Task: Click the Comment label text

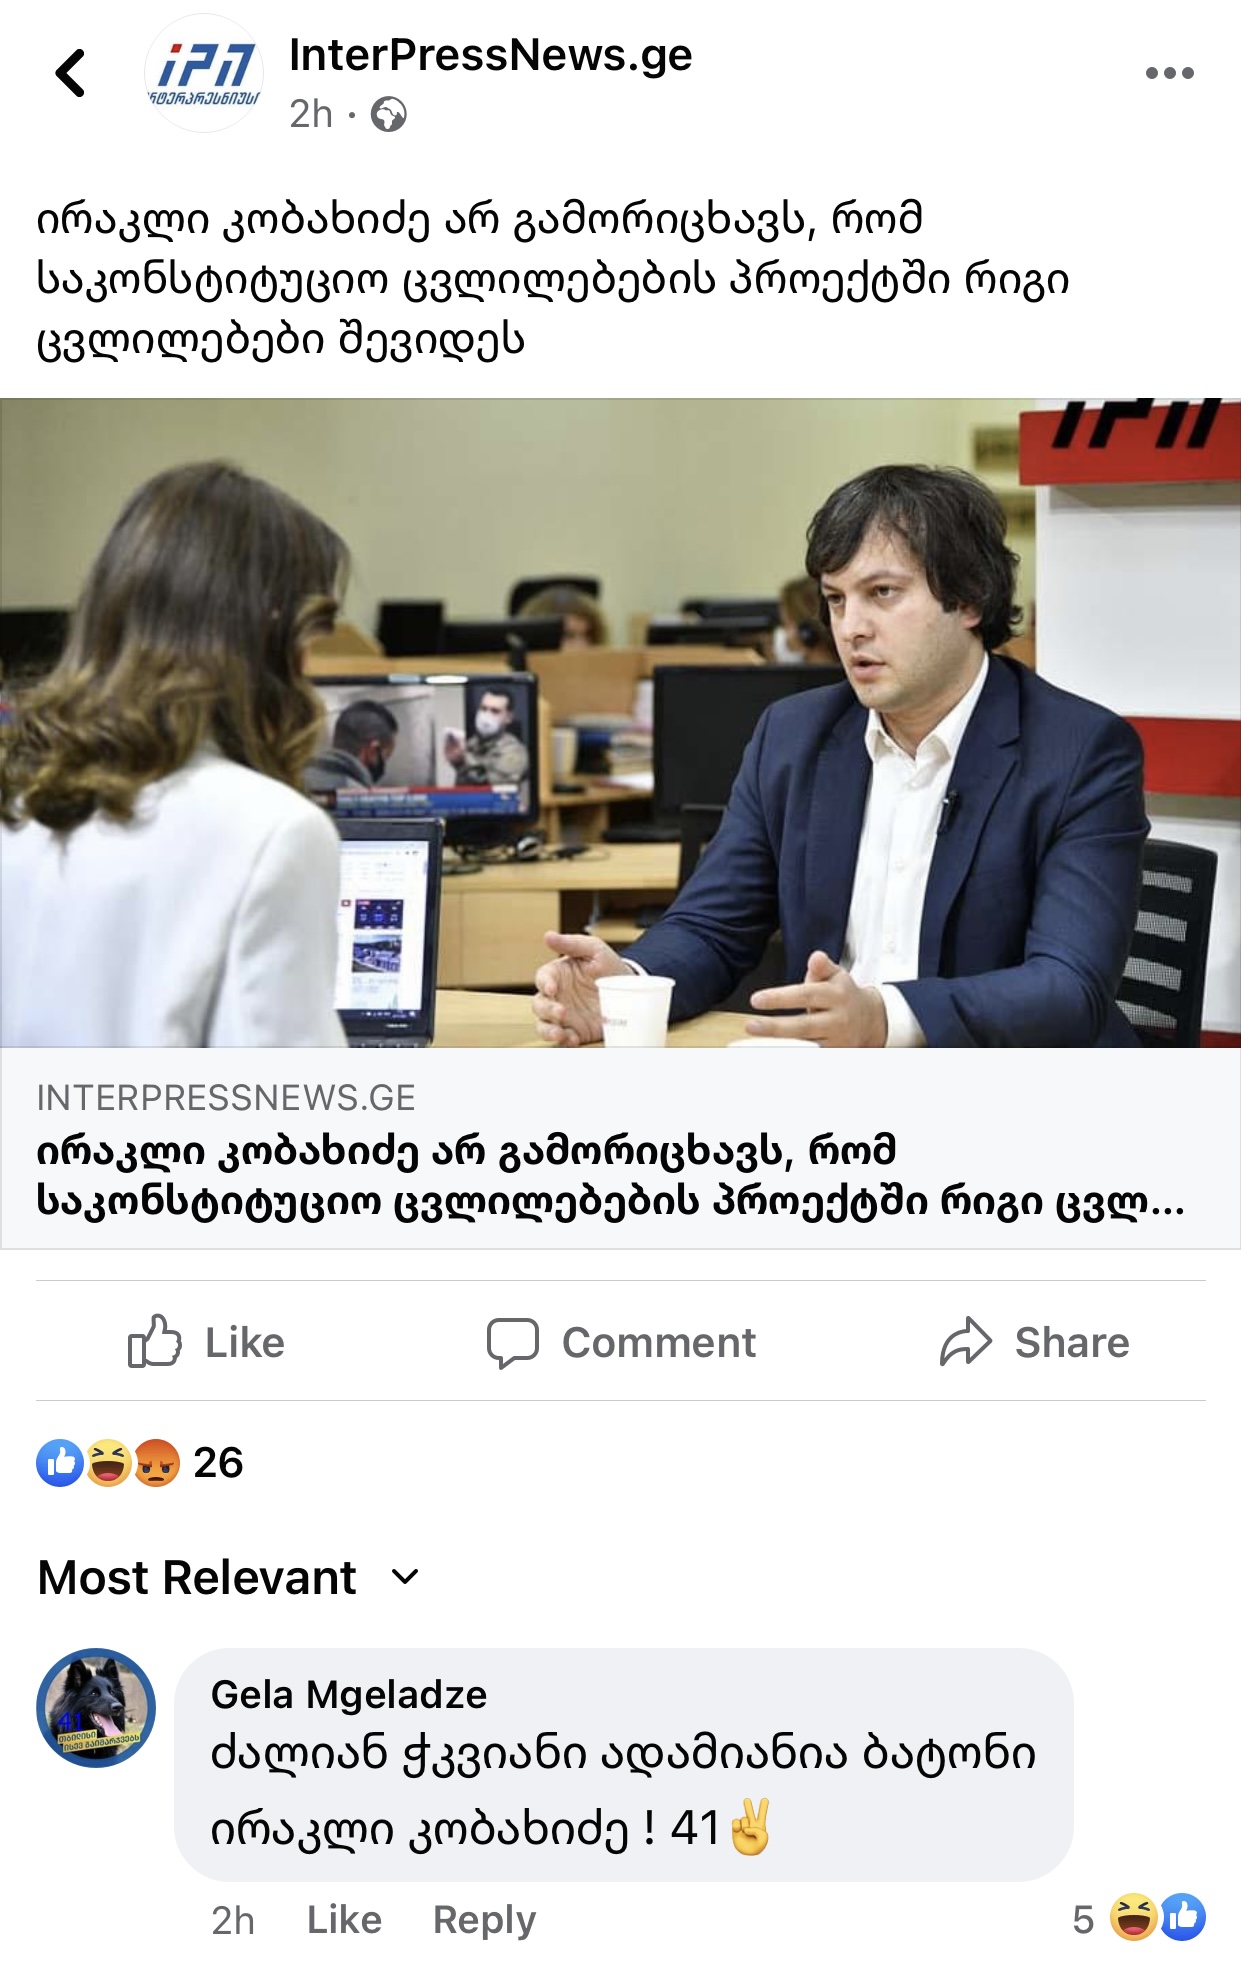Action: click(x=658, y=1342)
